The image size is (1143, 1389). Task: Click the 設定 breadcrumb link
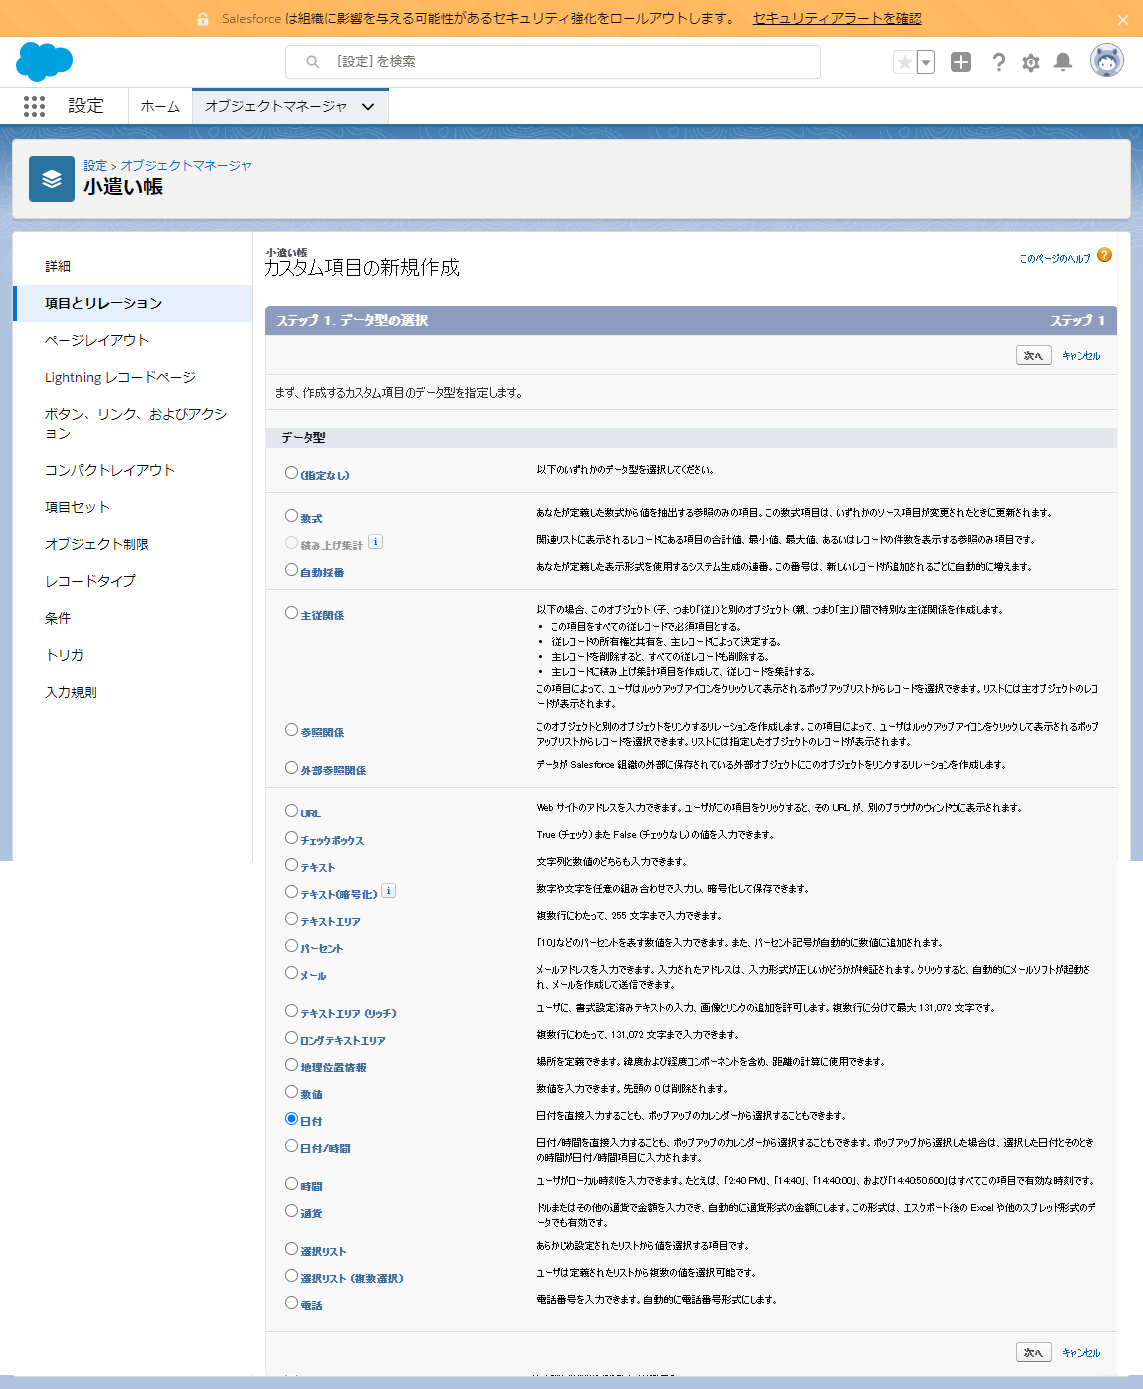(x=95, y=165)
